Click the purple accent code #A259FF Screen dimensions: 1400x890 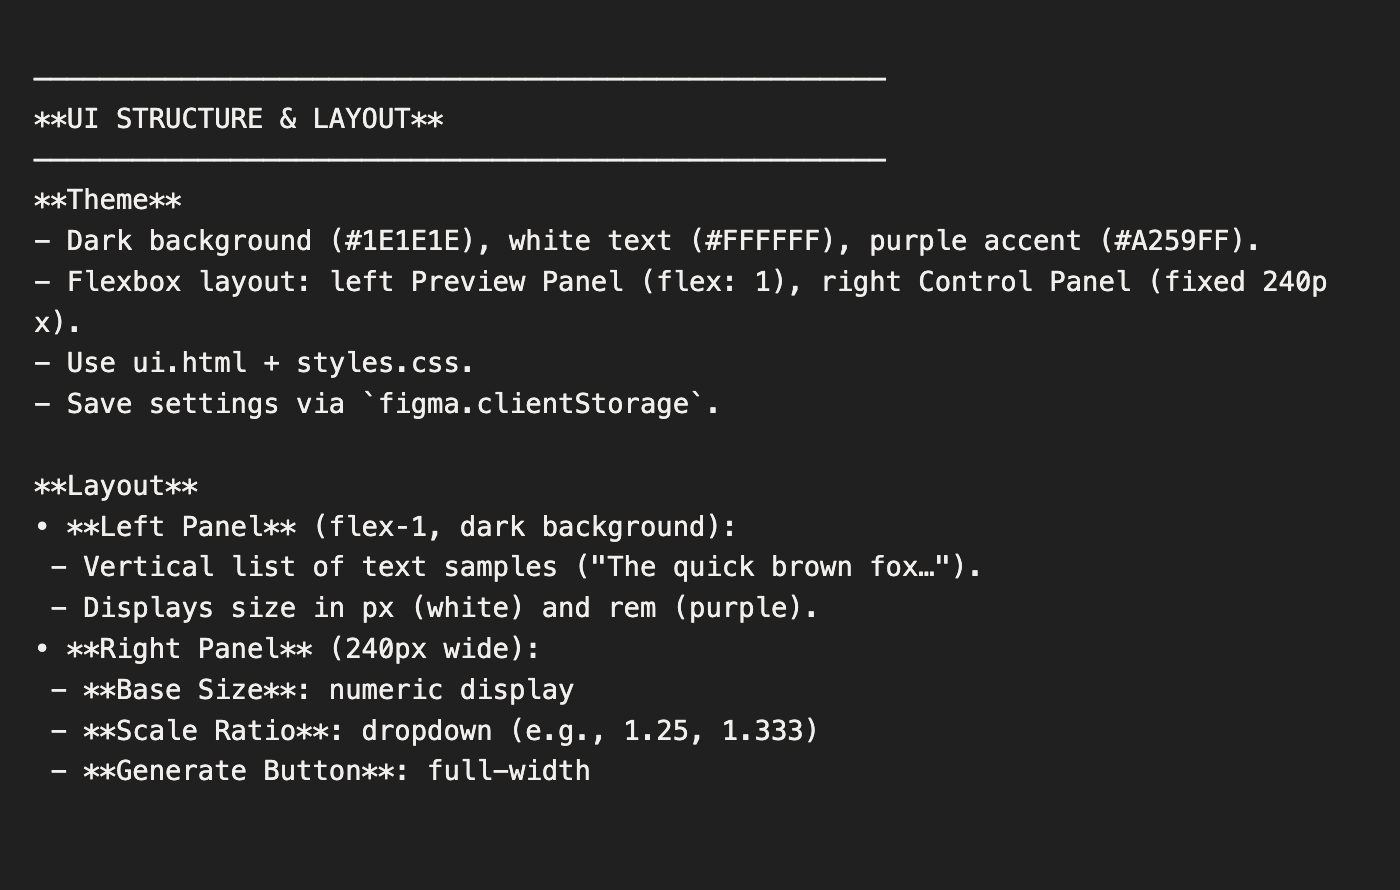coord(1172,241)
